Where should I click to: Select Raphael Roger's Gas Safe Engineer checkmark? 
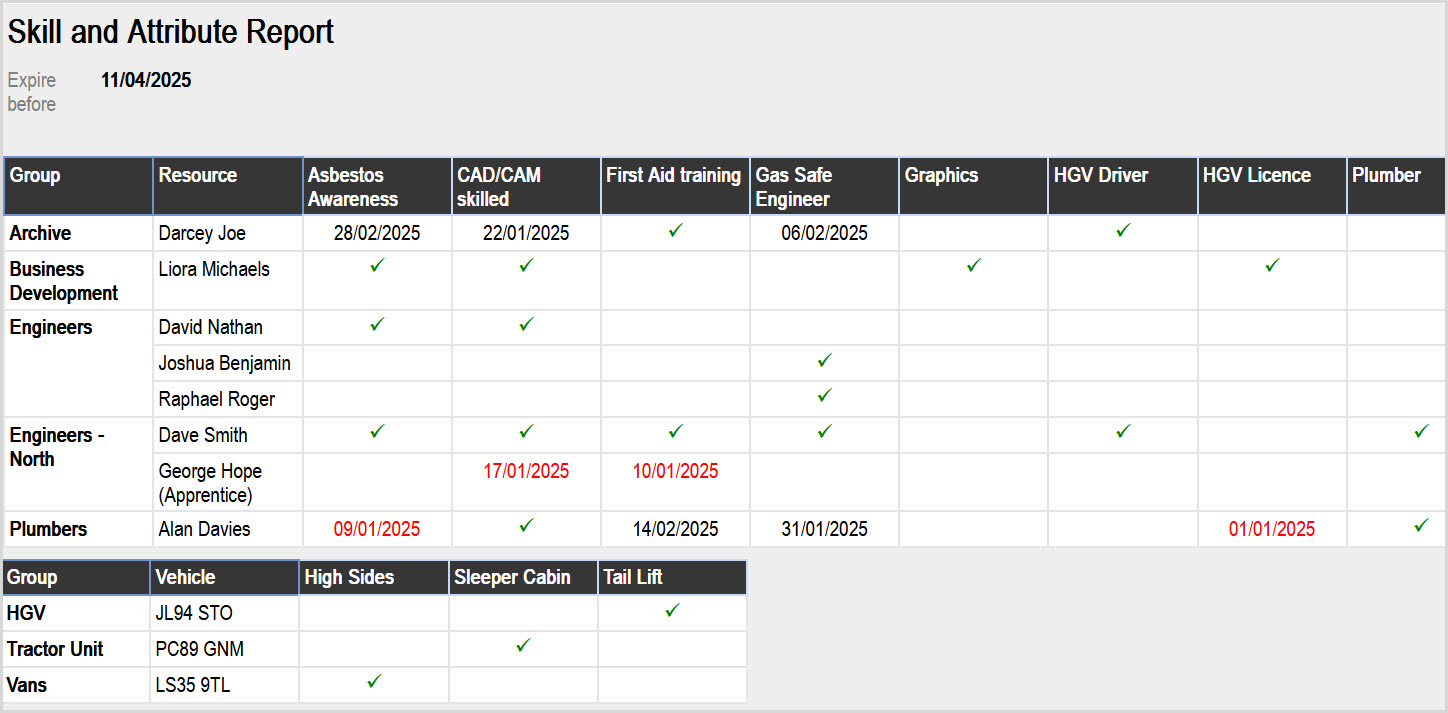pyautogui.click(x=824, y=396)
